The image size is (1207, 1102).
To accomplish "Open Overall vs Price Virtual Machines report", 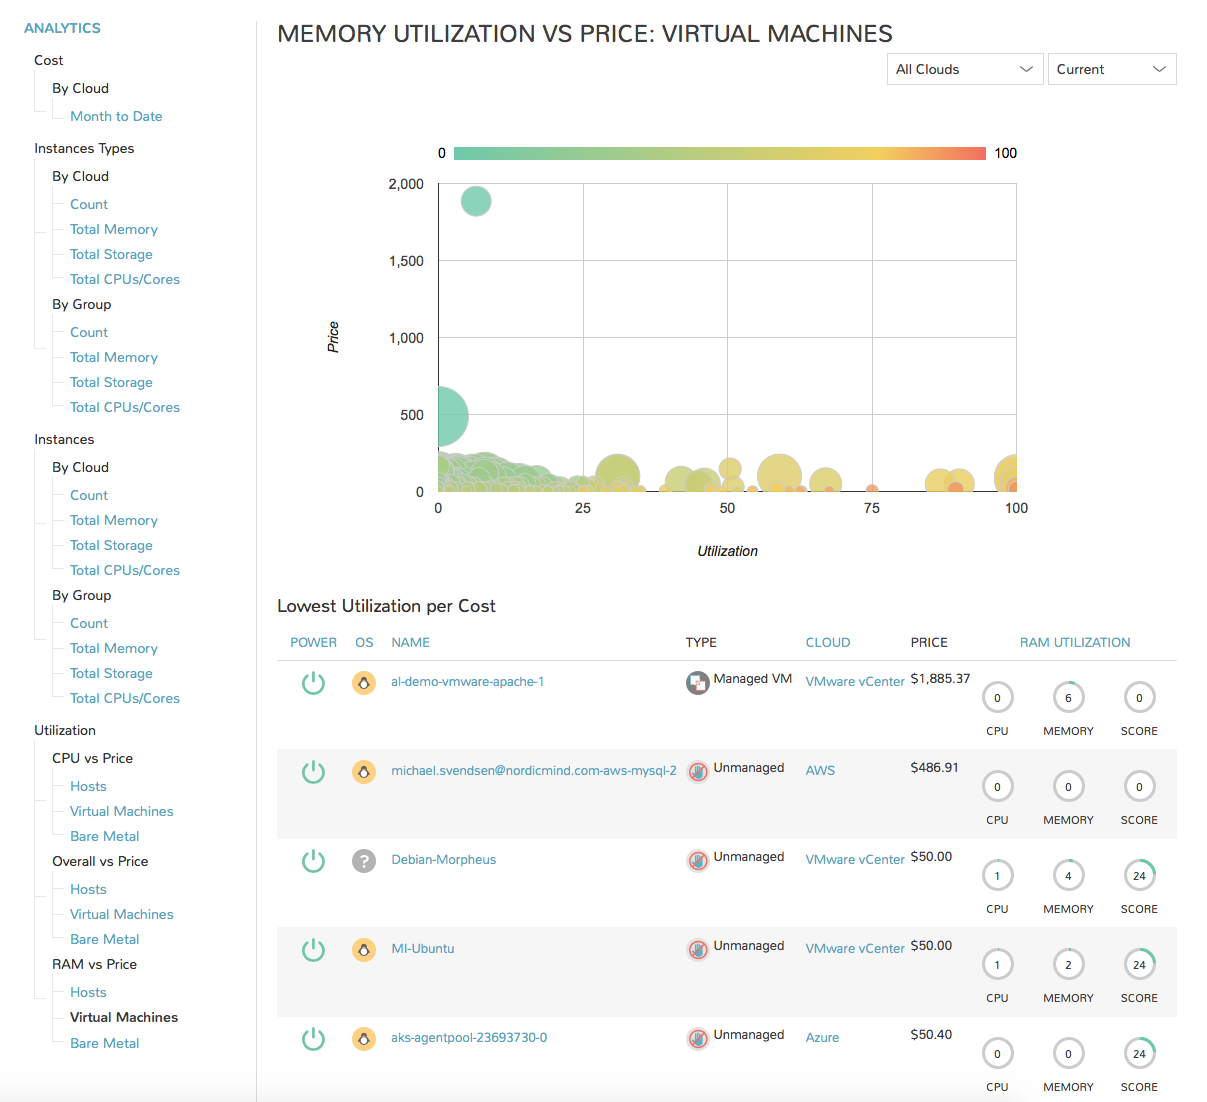I will (122, 914).
